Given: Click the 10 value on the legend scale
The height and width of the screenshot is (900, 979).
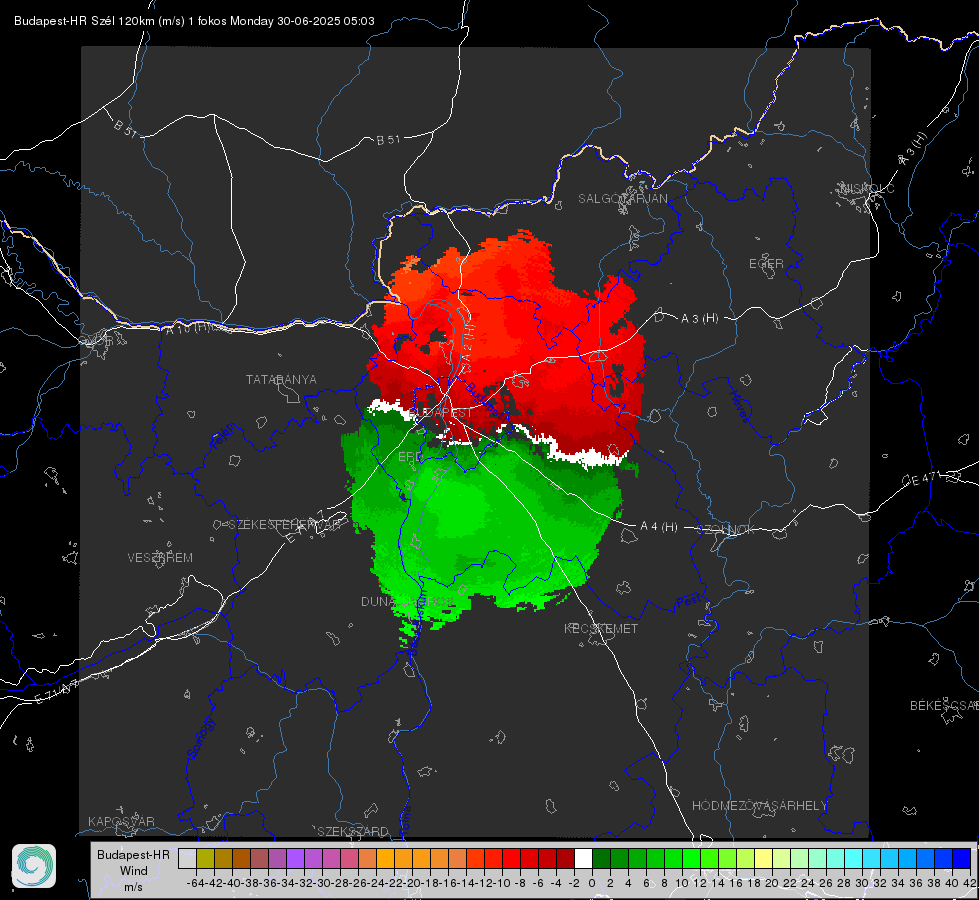Looking at the screenshot, I should click(682, 883).
